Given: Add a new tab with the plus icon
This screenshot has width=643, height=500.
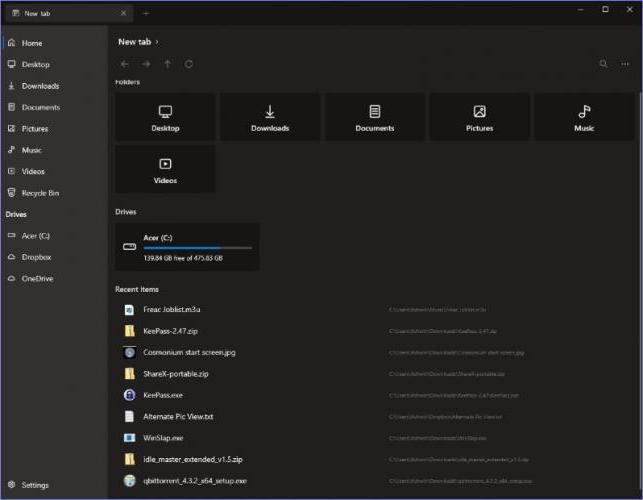Looking at the screenshot, I should pos(146,13).
